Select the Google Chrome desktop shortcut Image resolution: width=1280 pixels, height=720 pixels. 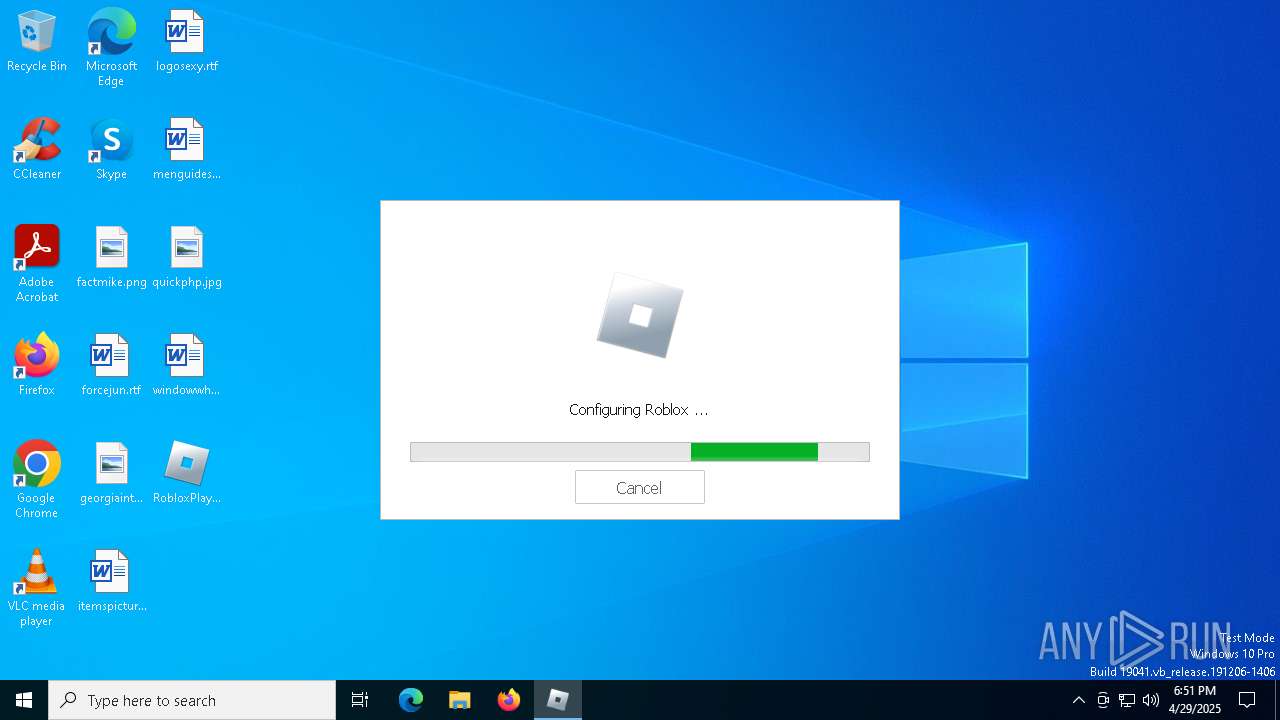point(37,480)
